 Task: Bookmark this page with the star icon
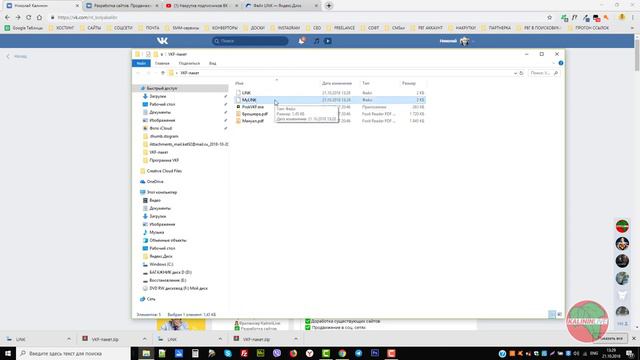coord(549,18)
